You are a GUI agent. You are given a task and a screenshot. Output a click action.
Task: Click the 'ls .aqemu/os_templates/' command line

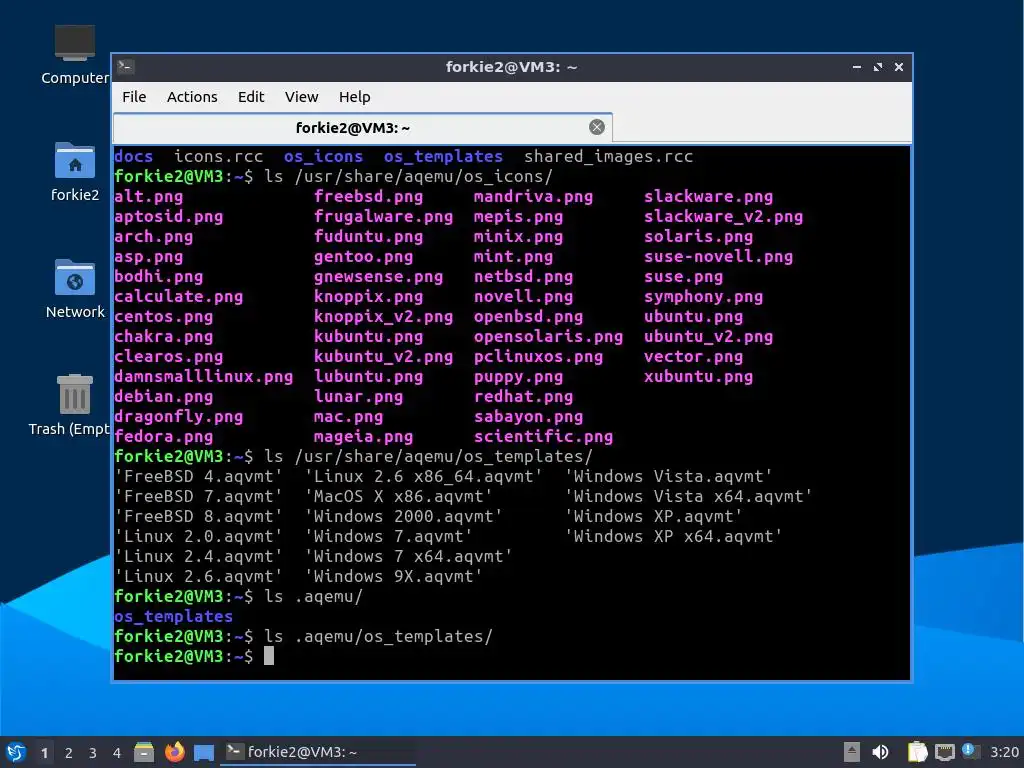(x=378, y=637)
